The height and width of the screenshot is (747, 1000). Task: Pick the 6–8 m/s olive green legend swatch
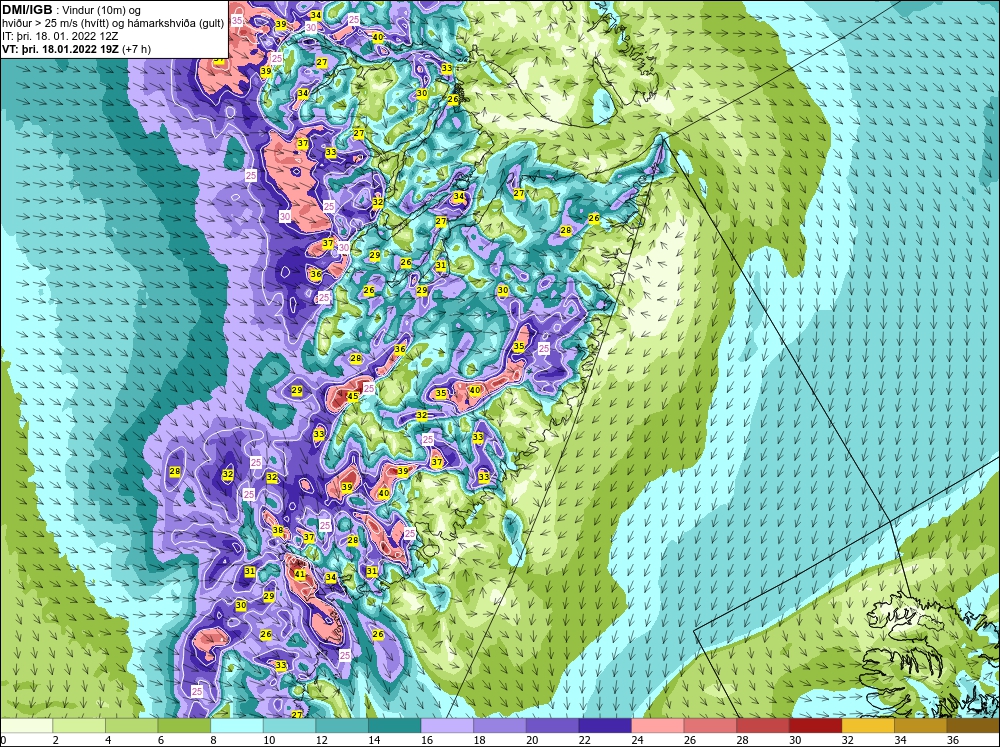[x=184, y=726]
